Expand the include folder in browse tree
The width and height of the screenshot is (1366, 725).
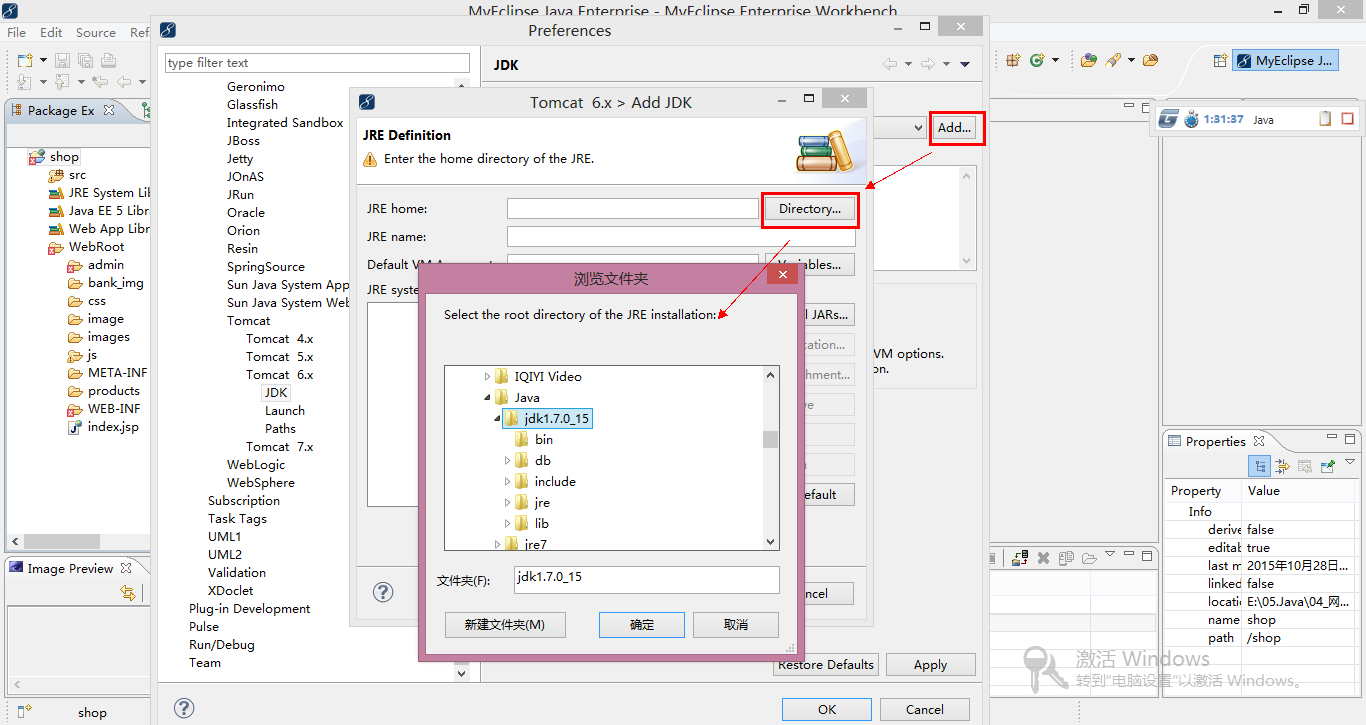tap(508, 482)
